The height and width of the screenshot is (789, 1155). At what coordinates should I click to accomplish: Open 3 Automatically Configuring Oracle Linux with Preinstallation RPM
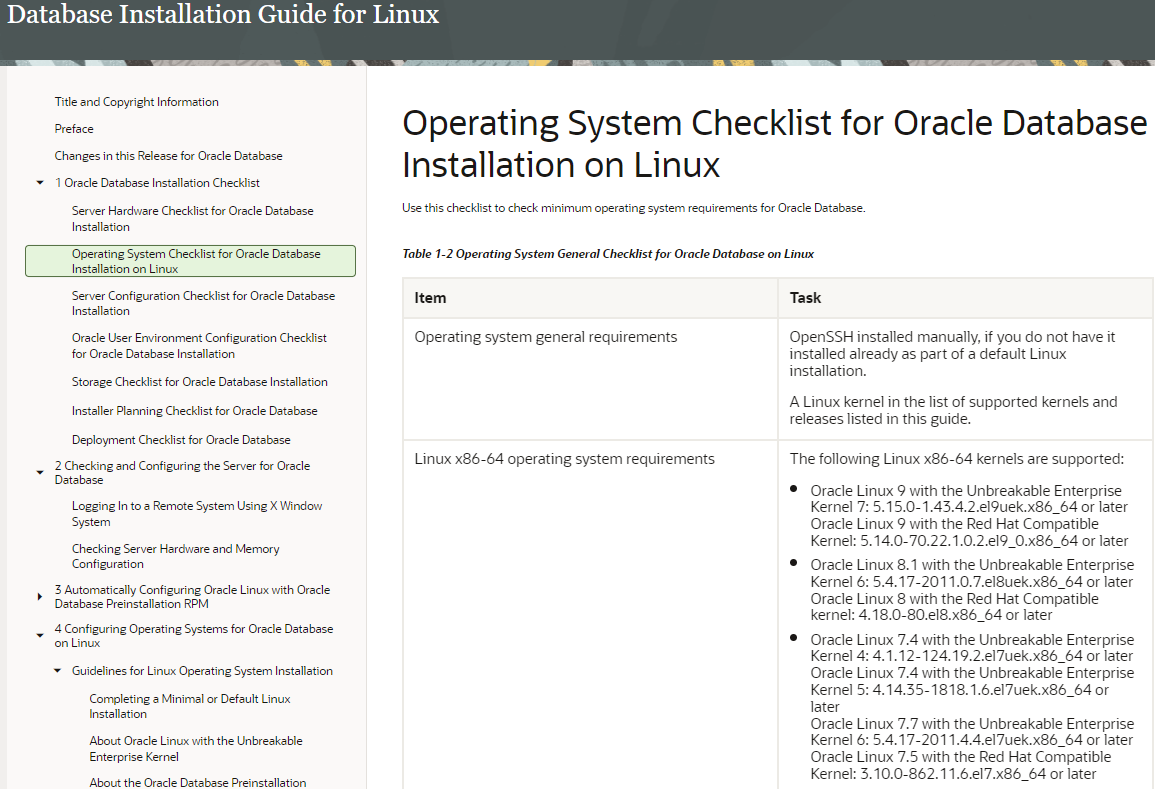(192, 597)
